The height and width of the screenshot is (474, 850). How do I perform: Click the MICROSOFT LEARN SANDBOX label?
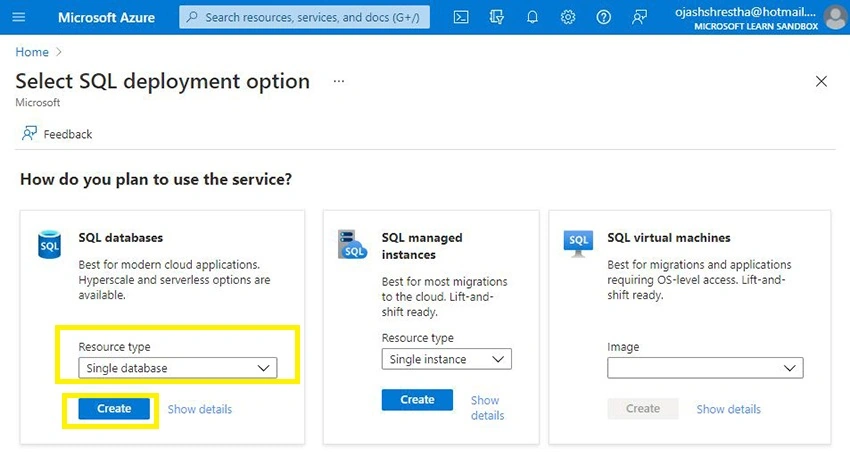[x=756, y=26]
